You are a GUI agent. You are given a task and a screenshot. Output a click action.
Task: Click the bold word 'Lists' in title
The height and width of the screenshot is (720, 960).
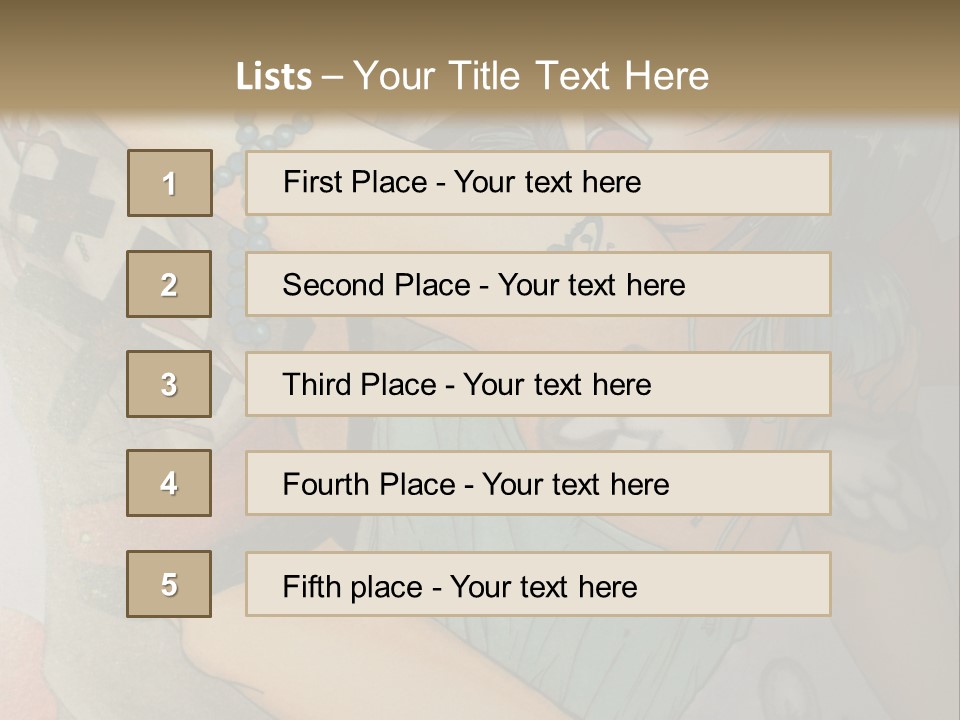click(x=274, y=77)
